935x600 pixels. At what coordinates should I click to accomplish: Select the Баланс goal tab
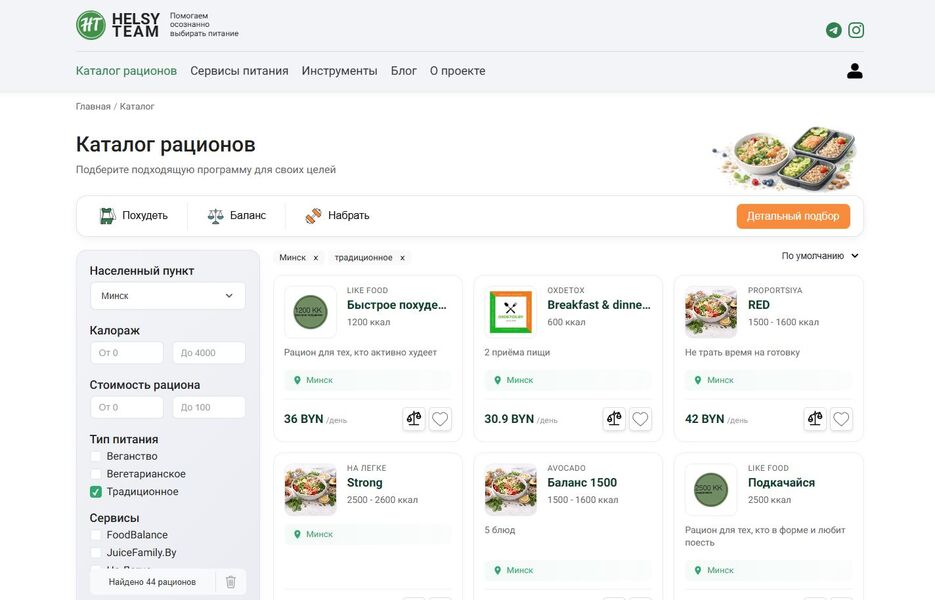(x=237, y=215)
